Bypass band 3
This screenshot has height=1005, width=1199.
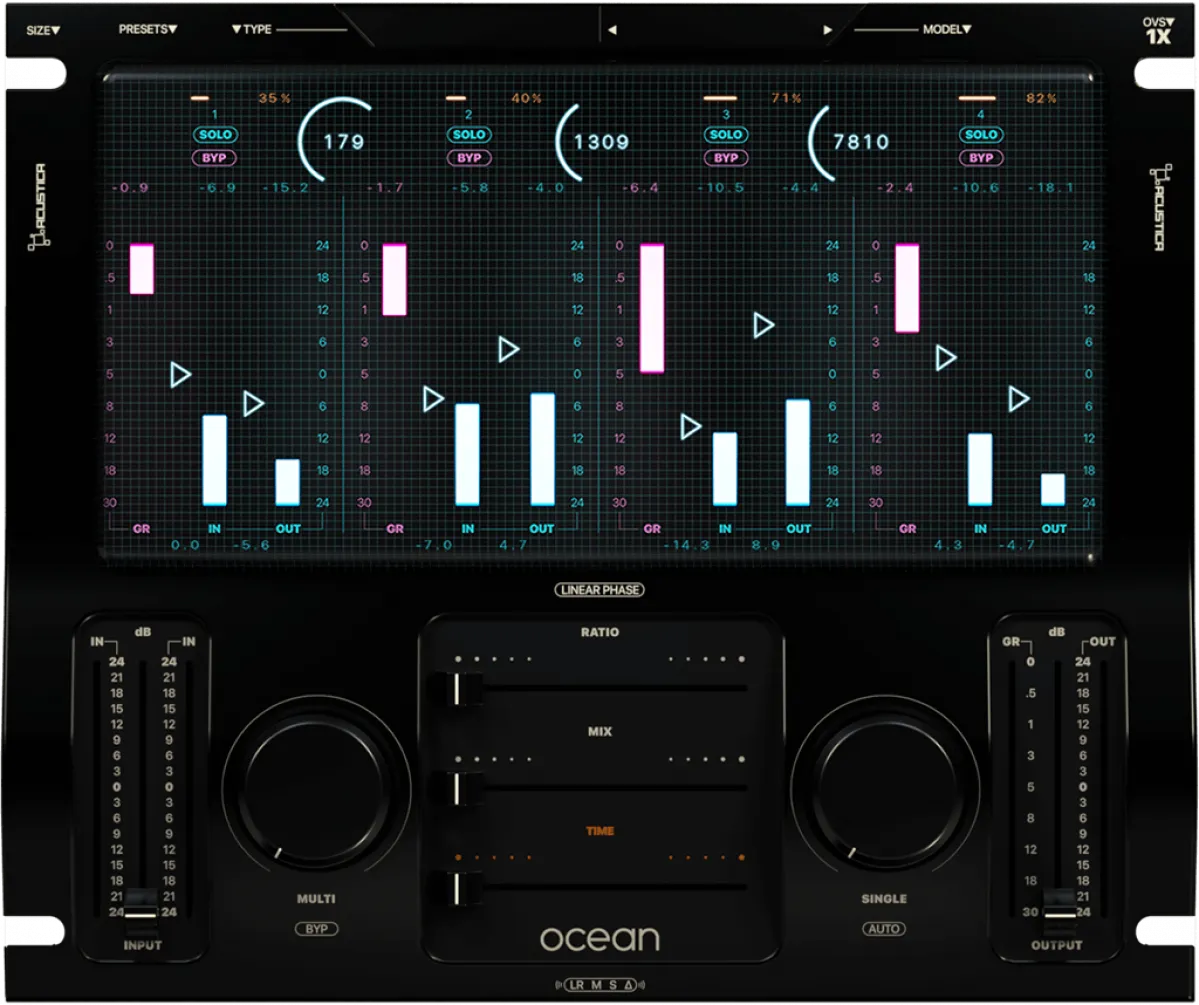point(726,158)
